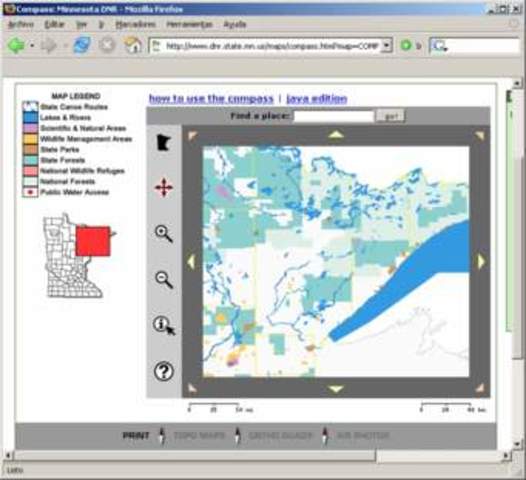The width and height of the screenshot is (526, 480).
Task: Select the identify info pointer tool
Action: pyautogui.click(x=164, y=325)
